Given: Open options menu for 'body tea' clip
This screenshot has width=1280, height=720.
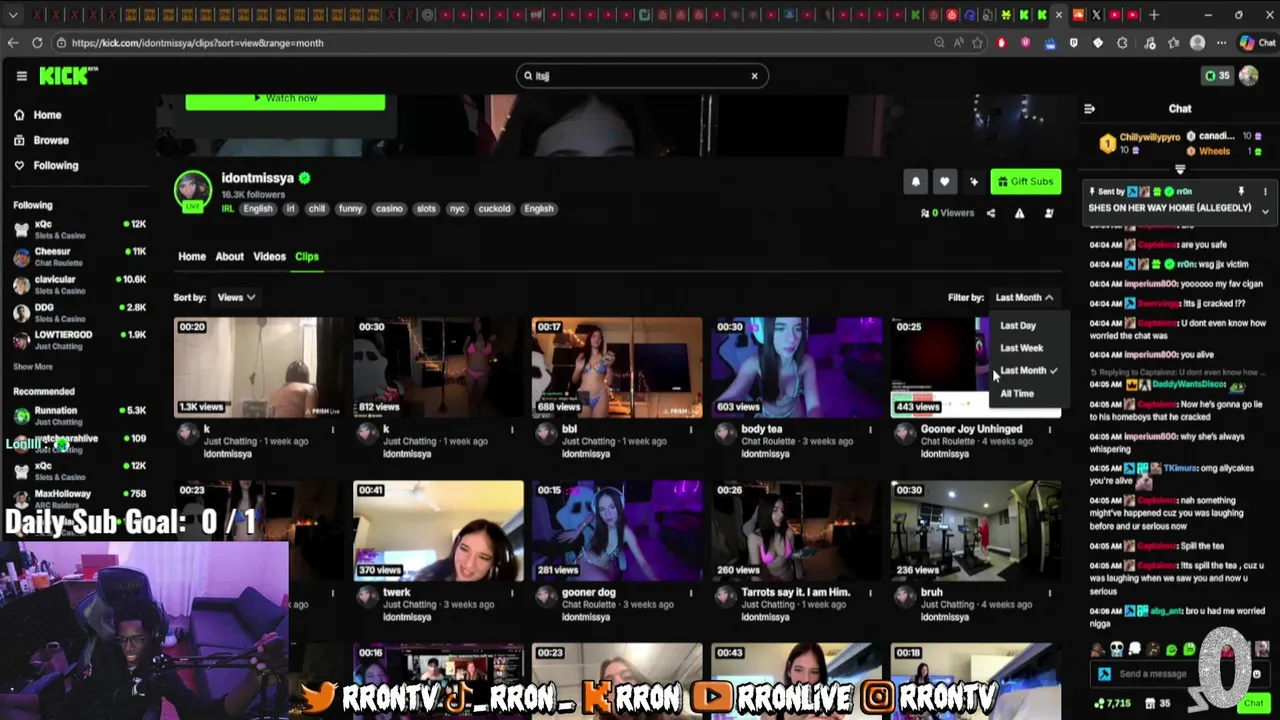Looking at the screenshot, I should point(870,430).
